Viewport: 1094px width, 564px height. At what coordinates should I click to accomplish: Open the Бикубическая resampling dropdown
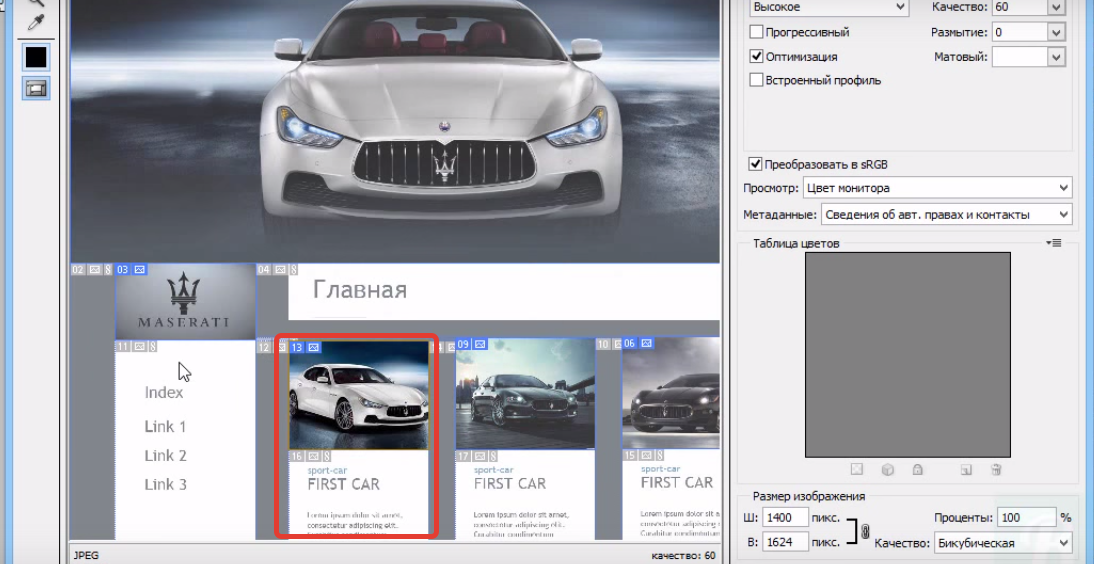(1002, 543)
